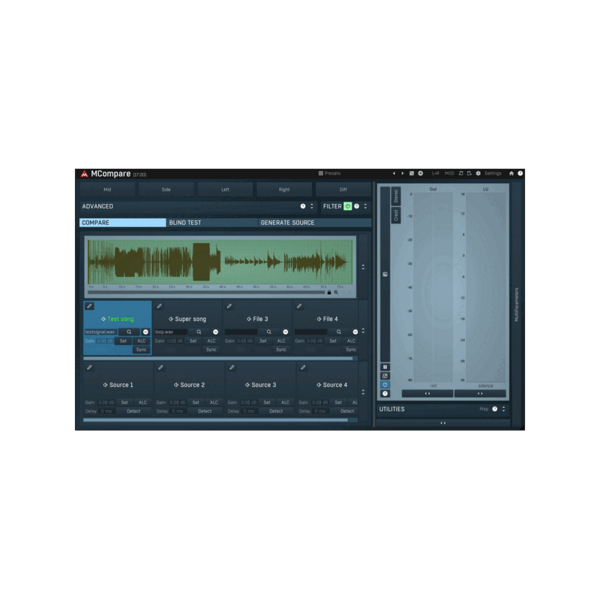Select the Crest meter tab
This screenshot has height=600, width=600.
click(x=396, y=215)
